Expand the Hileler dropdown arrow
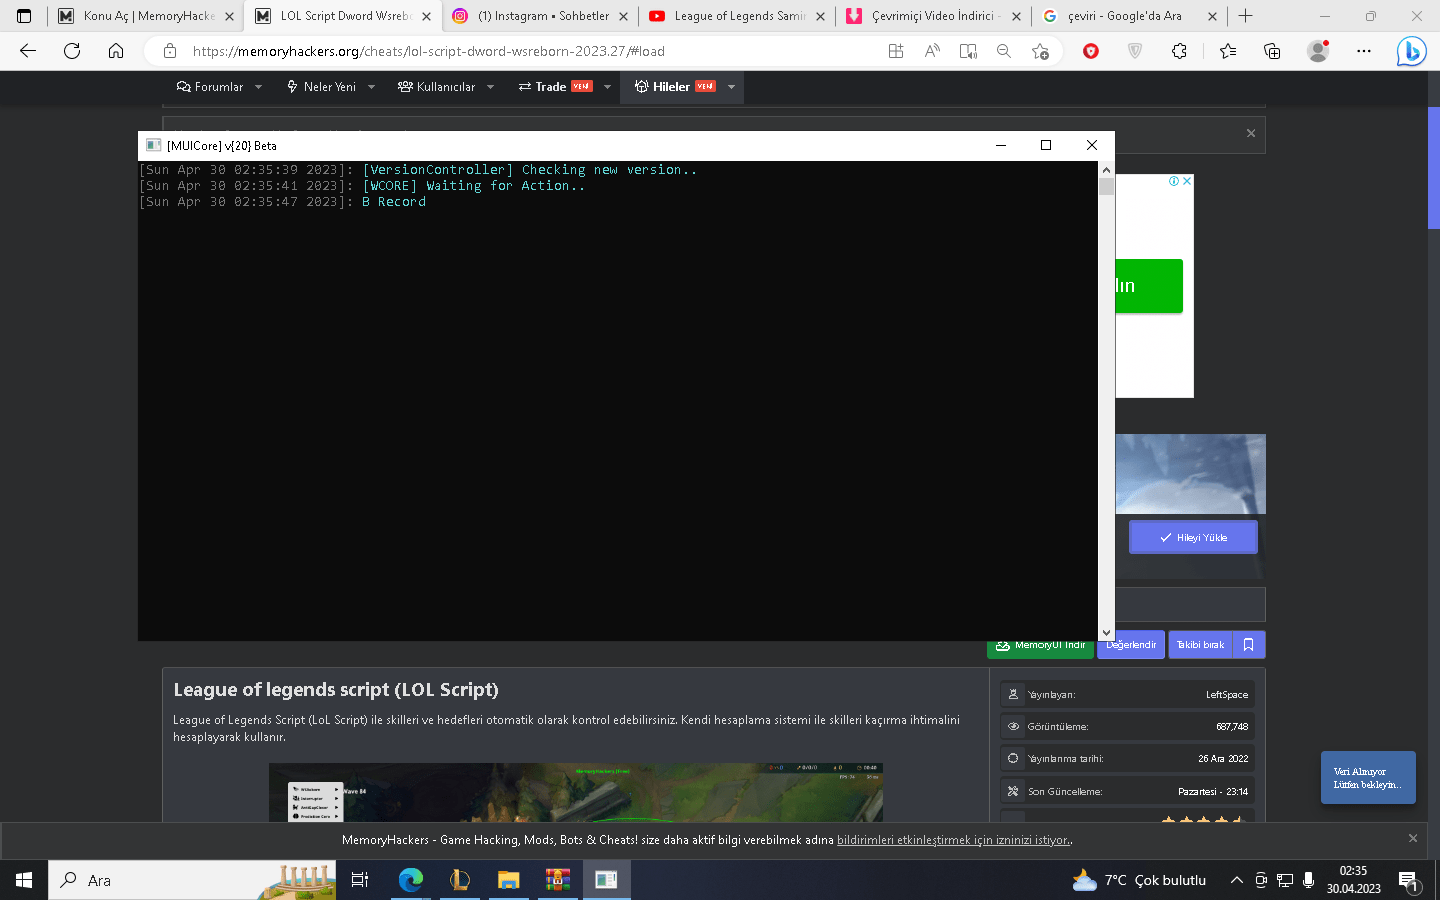The width and height of the screenshot is (1440, 900). click(x=732, y=87)
